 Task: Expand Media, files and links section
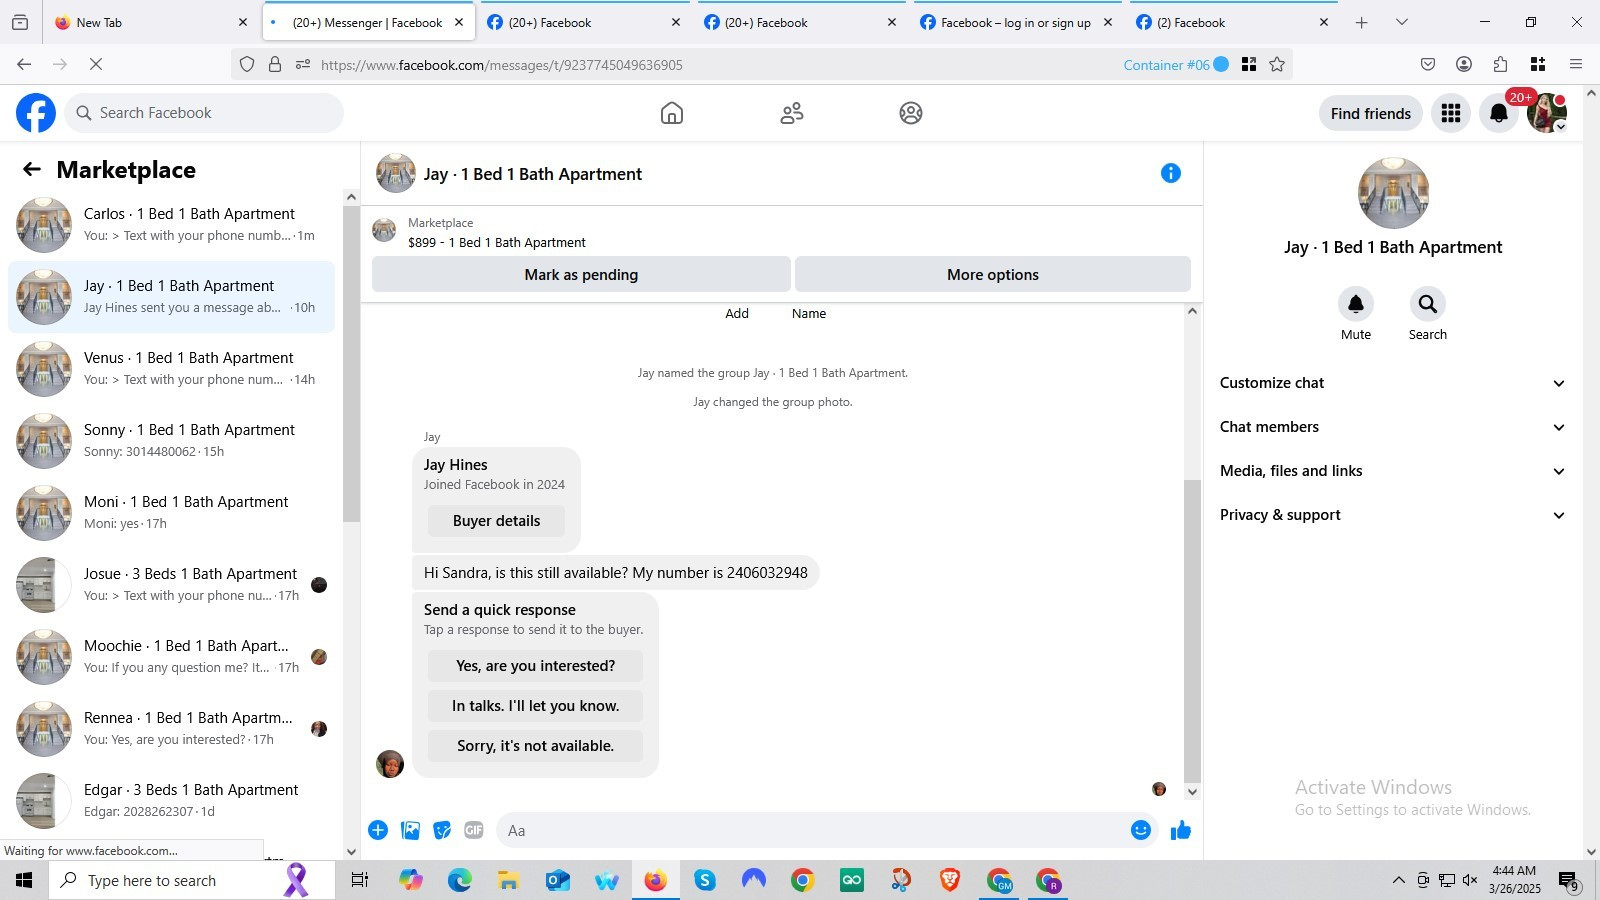click(x=1392, y=471)
